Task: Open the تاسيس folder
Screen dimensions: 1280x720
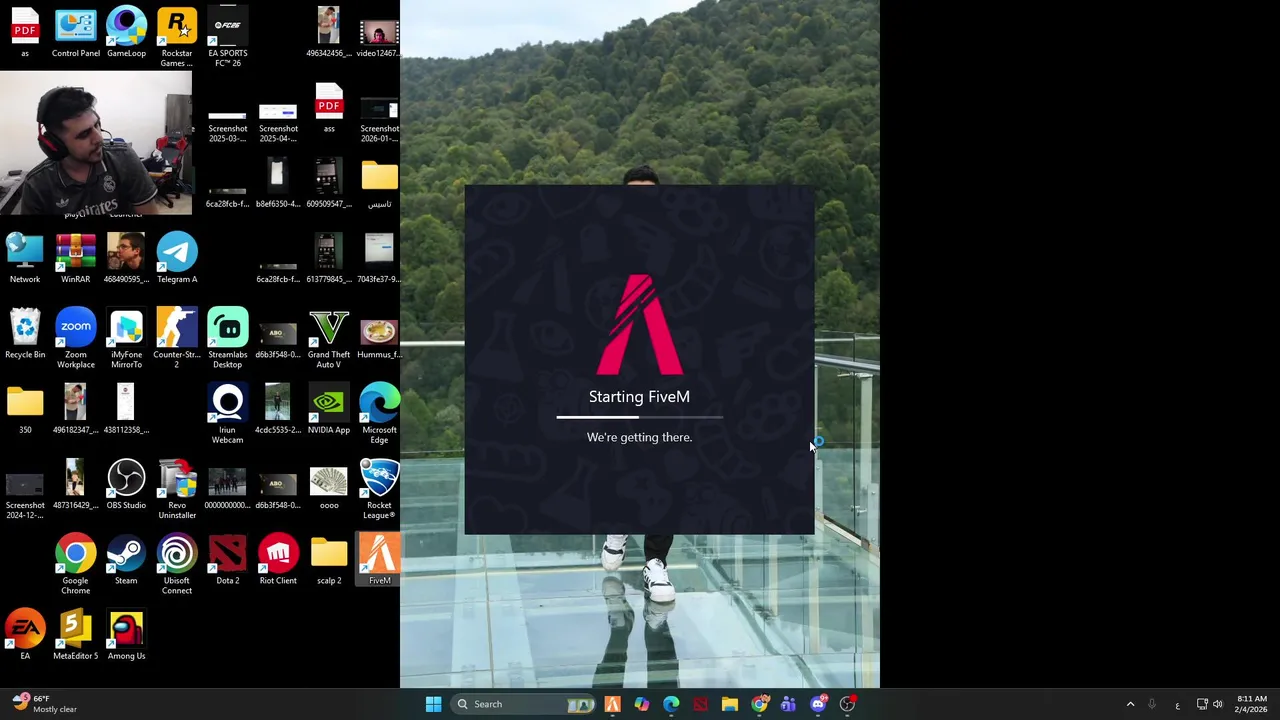Action: pyautogui.click(x=380, y=183)
